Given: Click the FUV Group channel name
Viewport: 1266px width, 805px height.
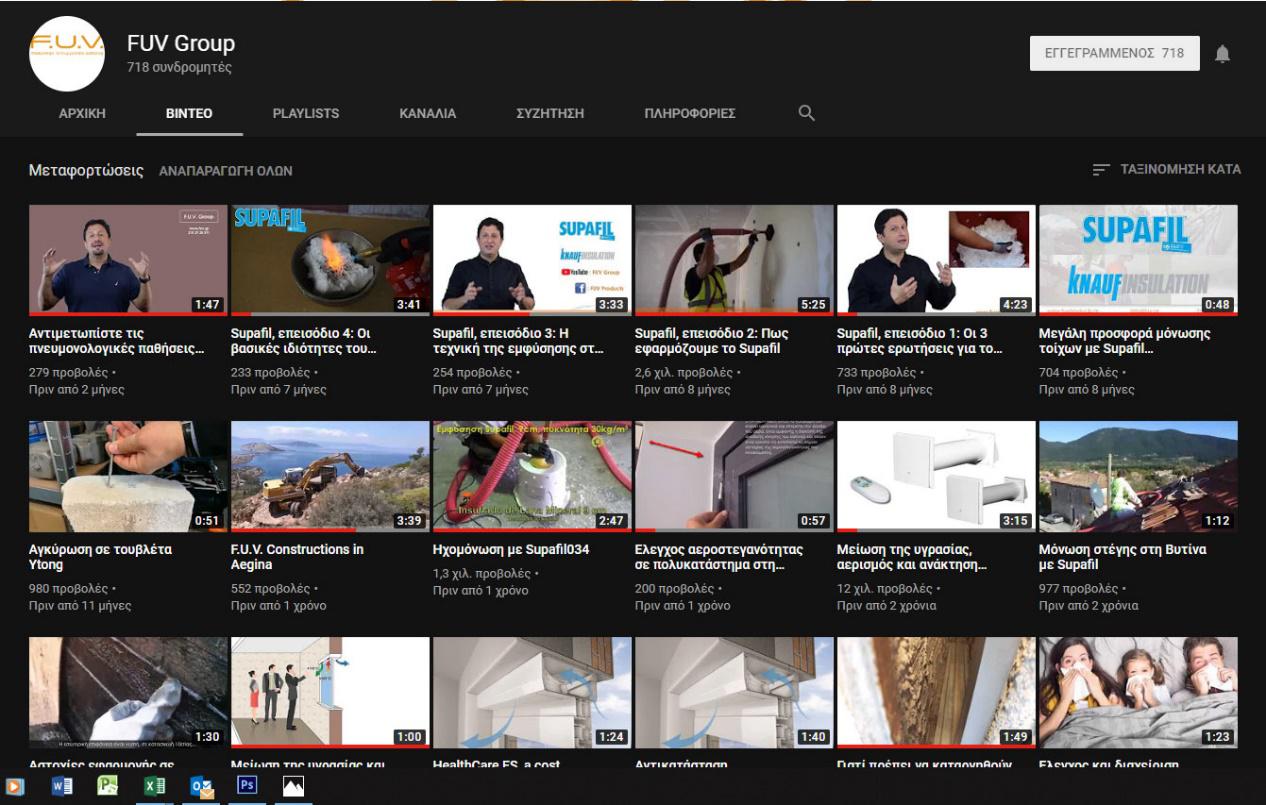Looking at the screenshot, I should [x=181, y=43].
